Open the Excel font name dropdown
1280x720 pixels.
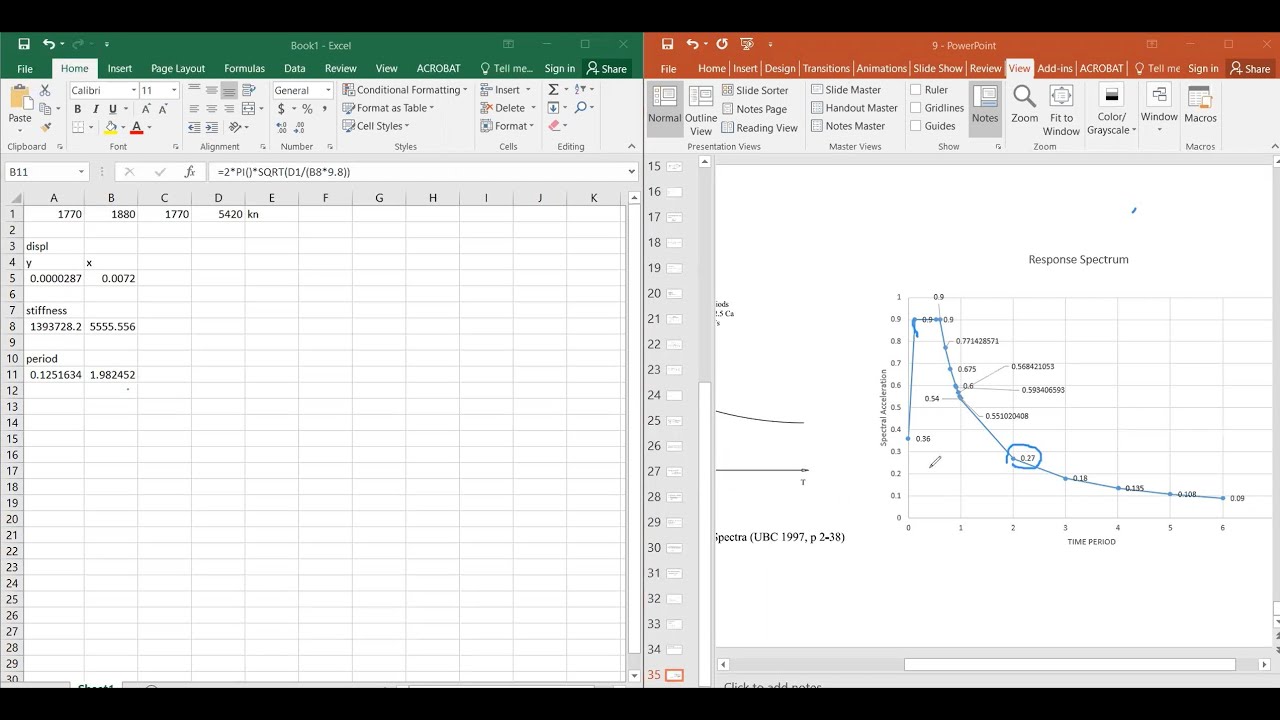tap(133, 90)
